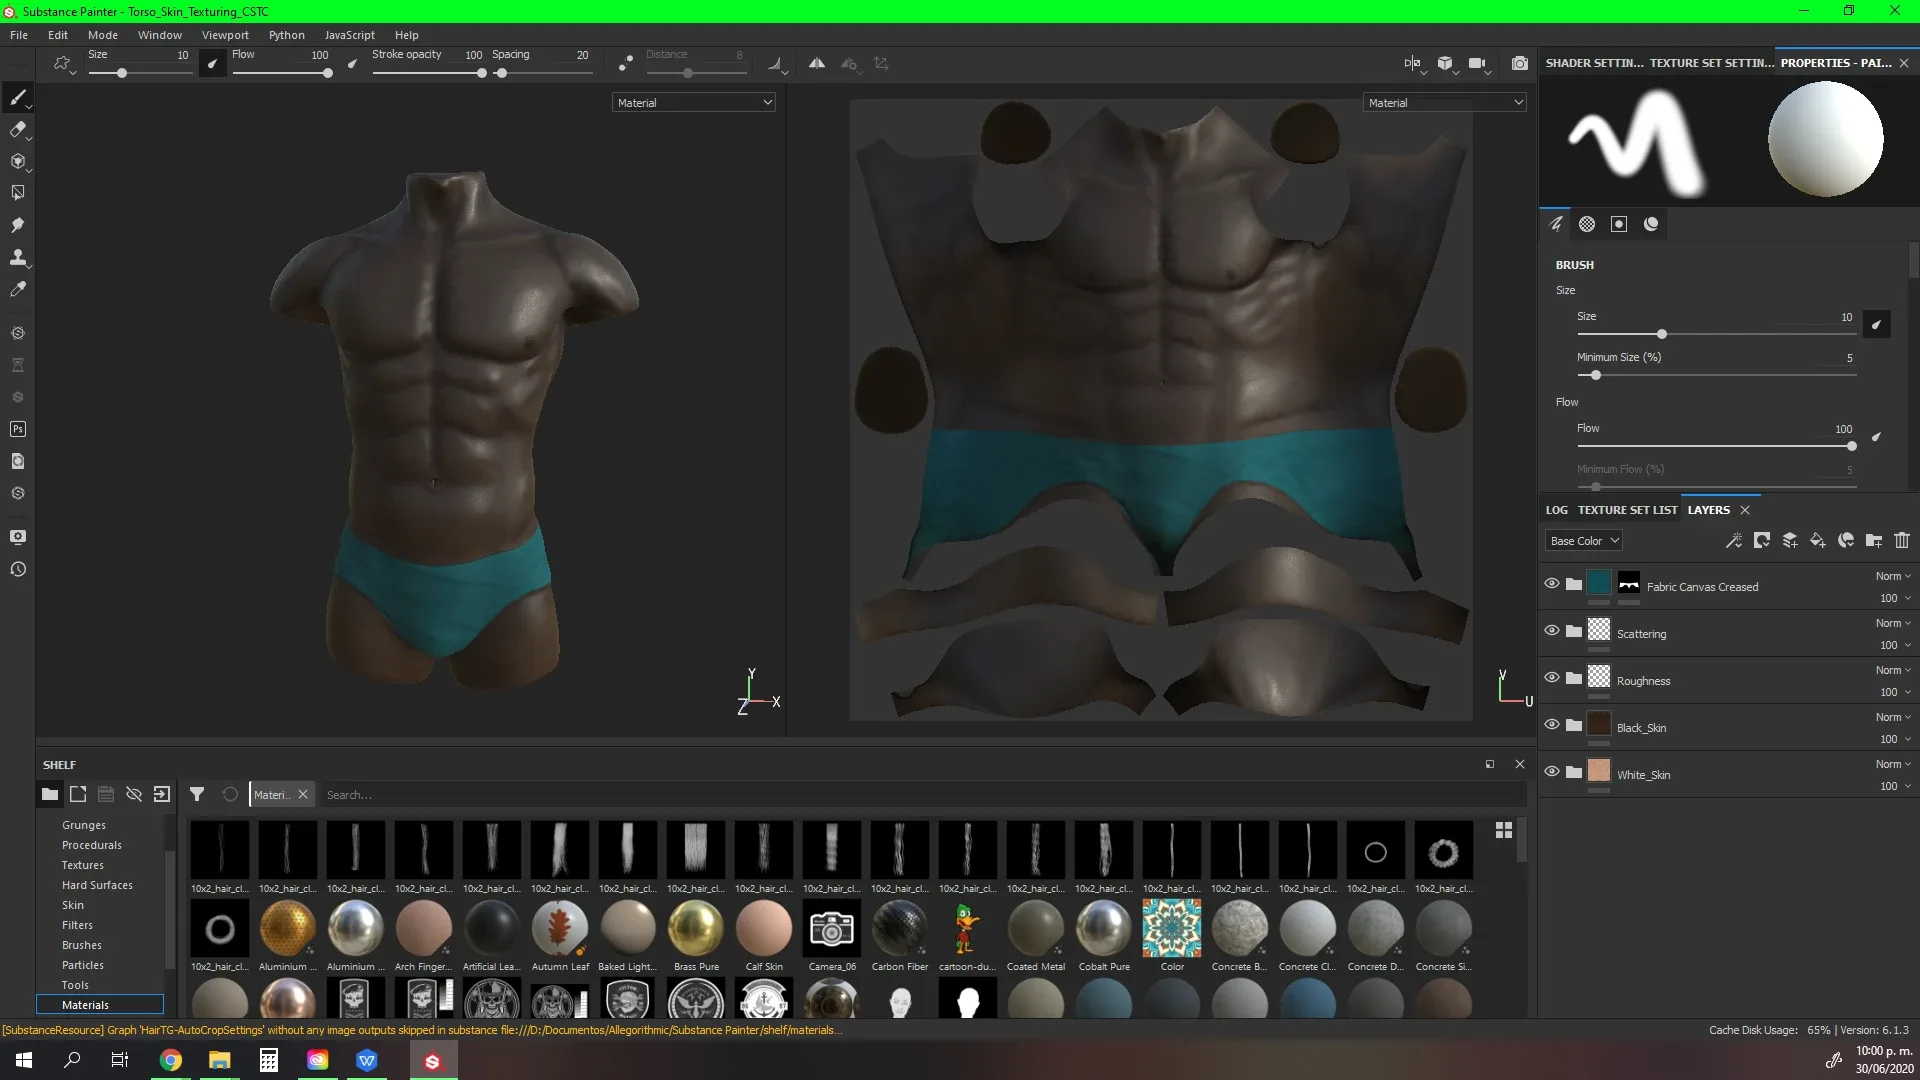This screenshot has width=1920, height=1080.
Task: Click the Stroke opacity slider handle
Action: pyautogui.click(x=481, y=73)
